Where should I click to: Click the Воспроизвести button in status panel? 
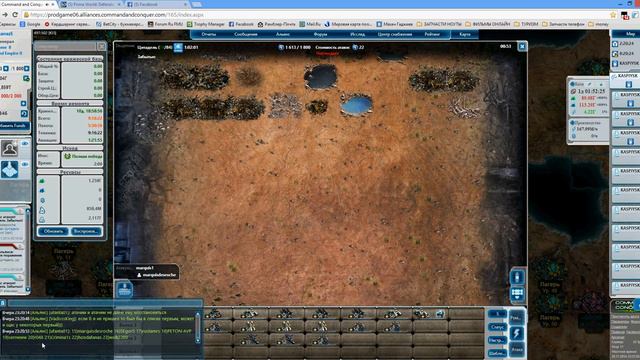[x=86, y=231]
